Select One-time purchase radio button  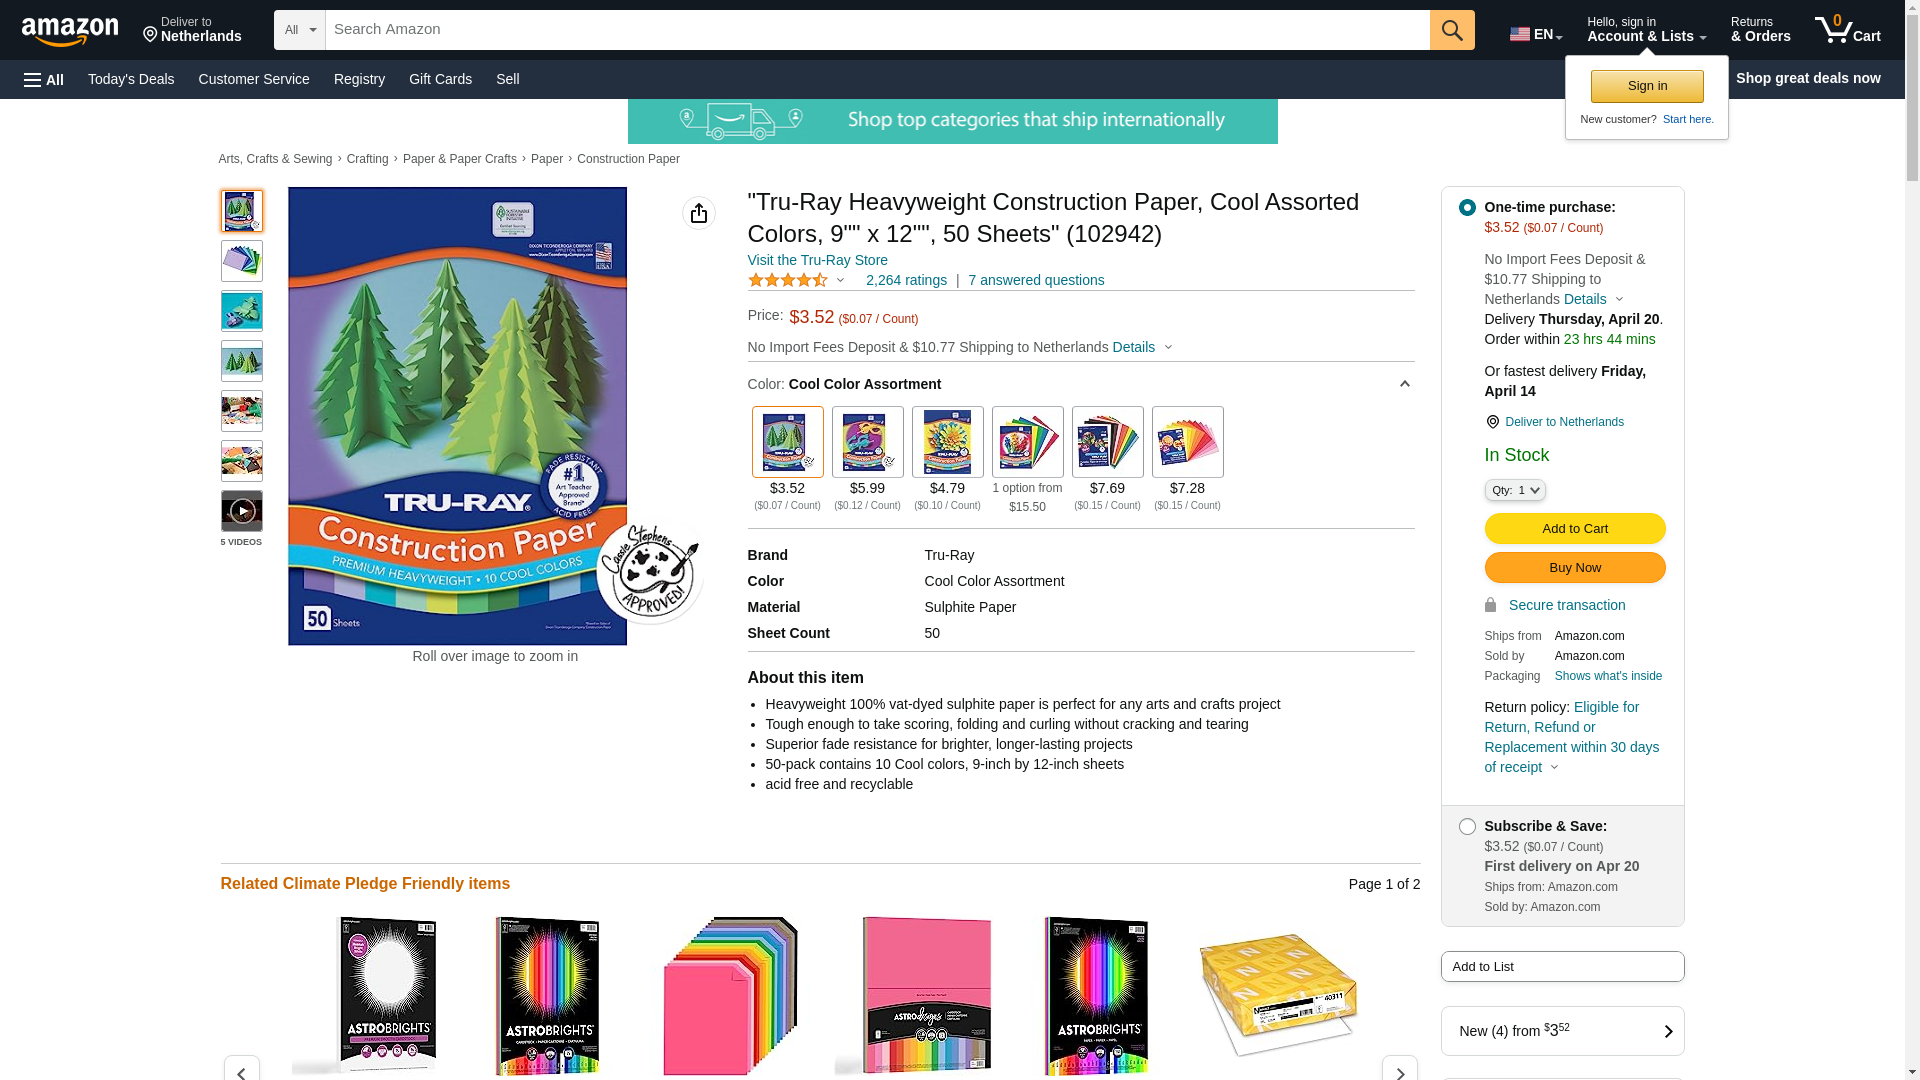click(x=1467, y=208)
